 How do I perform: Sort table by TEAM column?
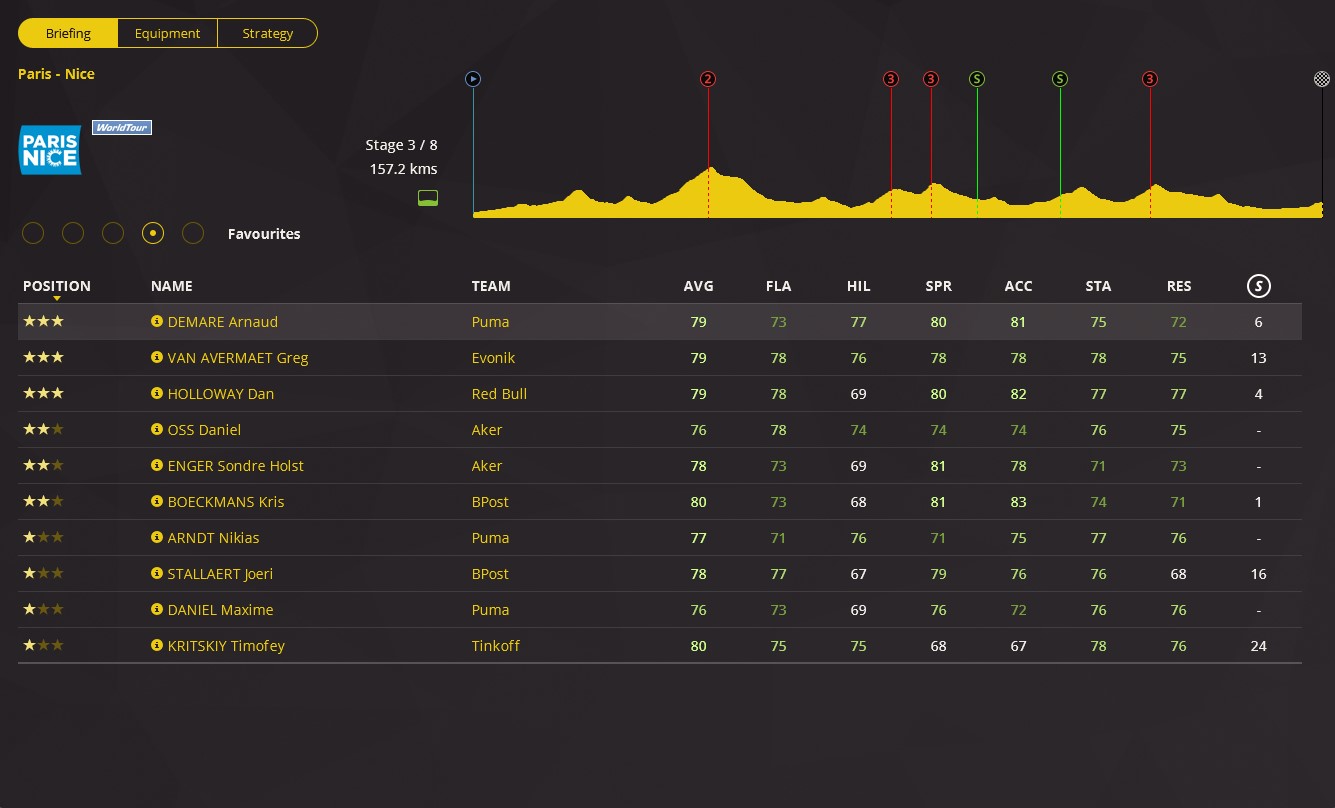[491, 286]
